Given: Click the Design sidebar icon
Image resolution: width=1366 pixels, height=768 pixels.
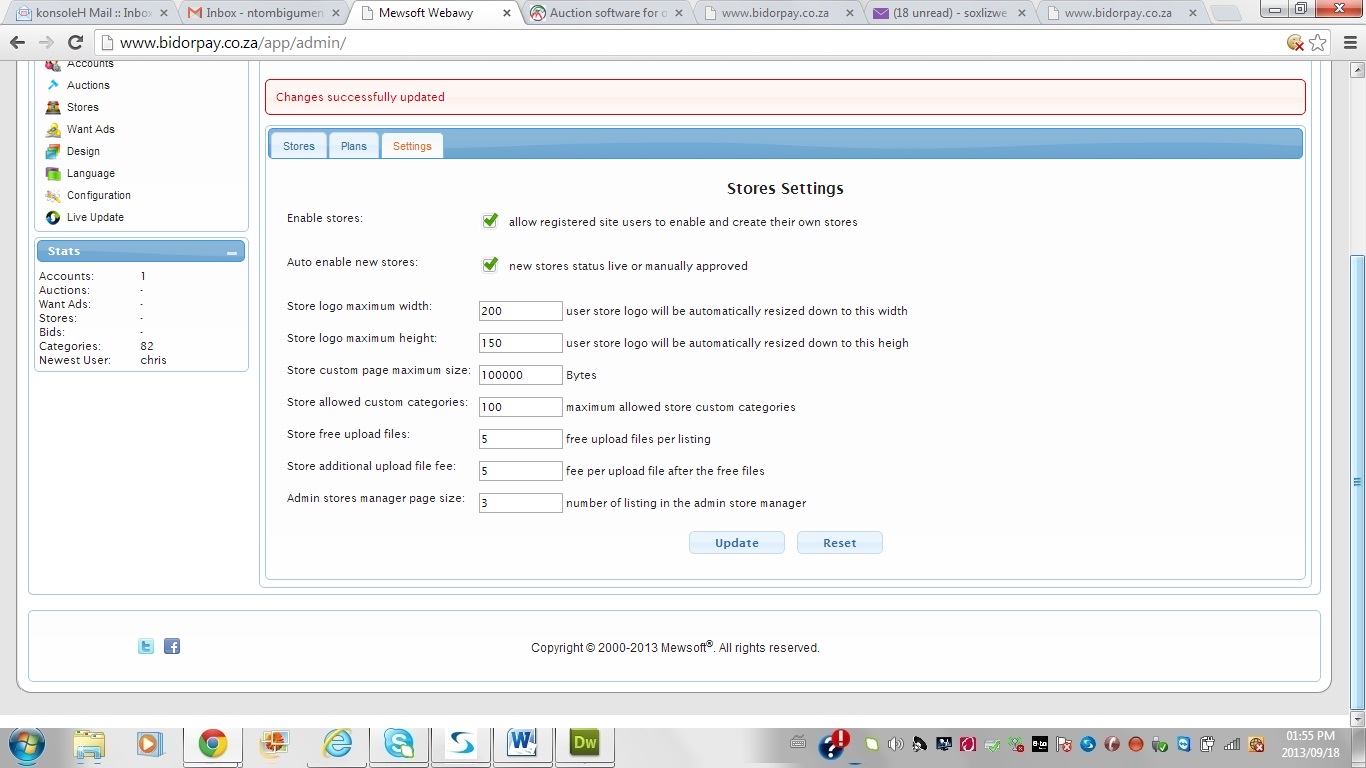Looking at the screenshot, I should click(x=53, y=151).
